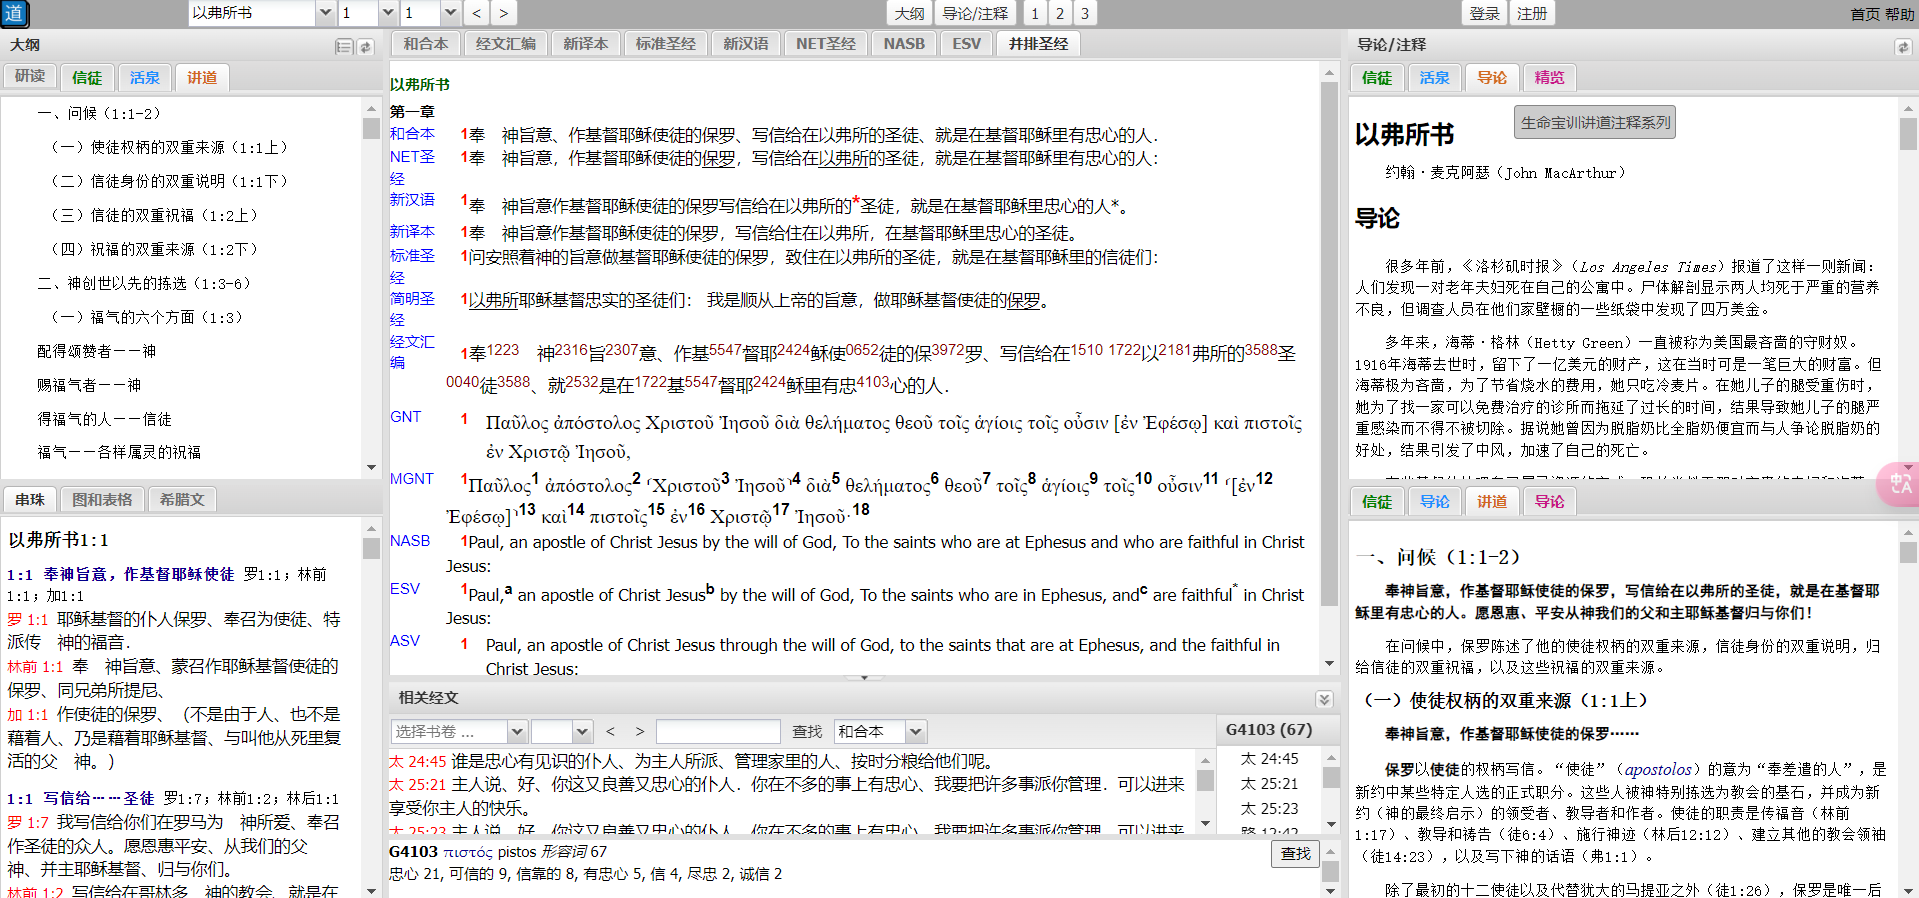The width and height of the screenshot is (1919, 898).
Task: Click the refresh icon in 大纲 panel header
Action: [366, 47]
